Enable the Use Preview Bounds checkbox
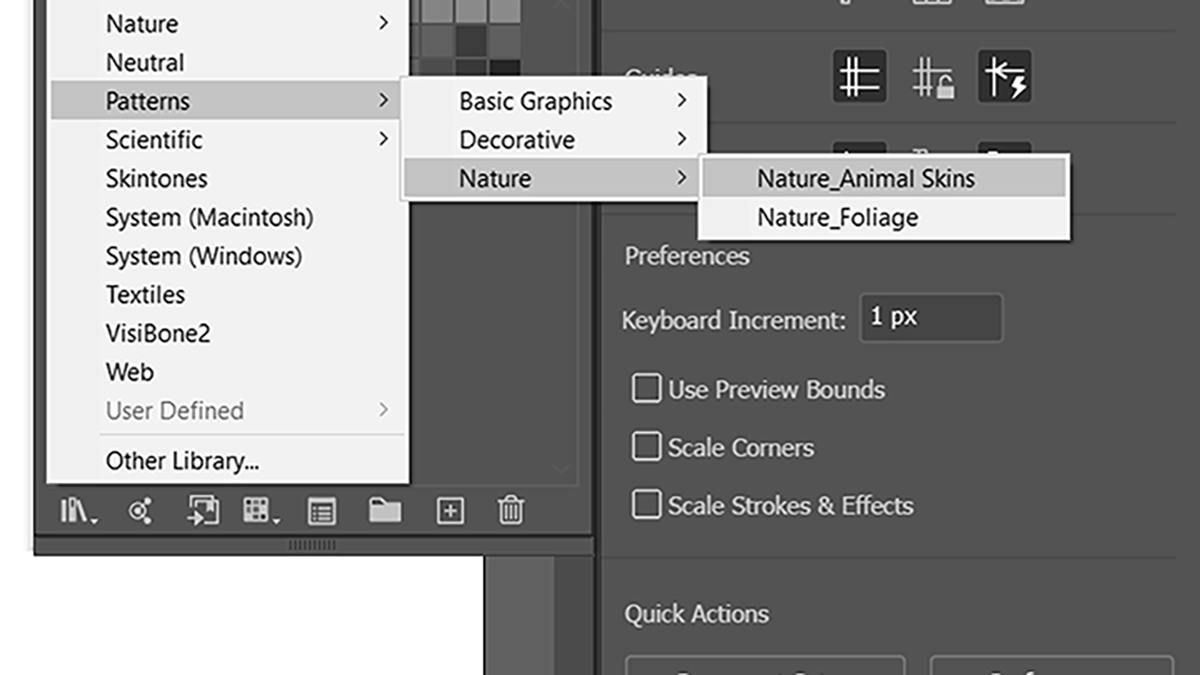Screen dimensions: 1200x675 pos(646,388)
